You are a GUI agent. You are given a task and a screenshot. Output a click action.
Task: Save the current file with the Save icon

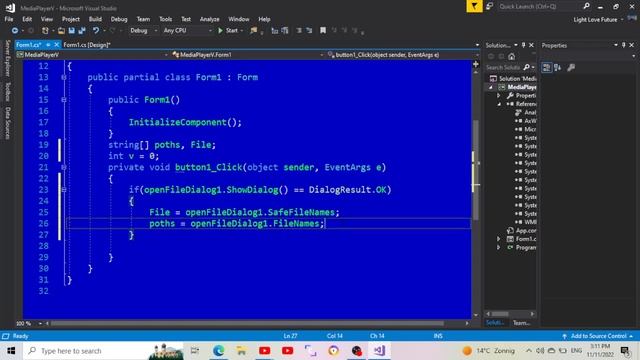[x=71, y=31]
